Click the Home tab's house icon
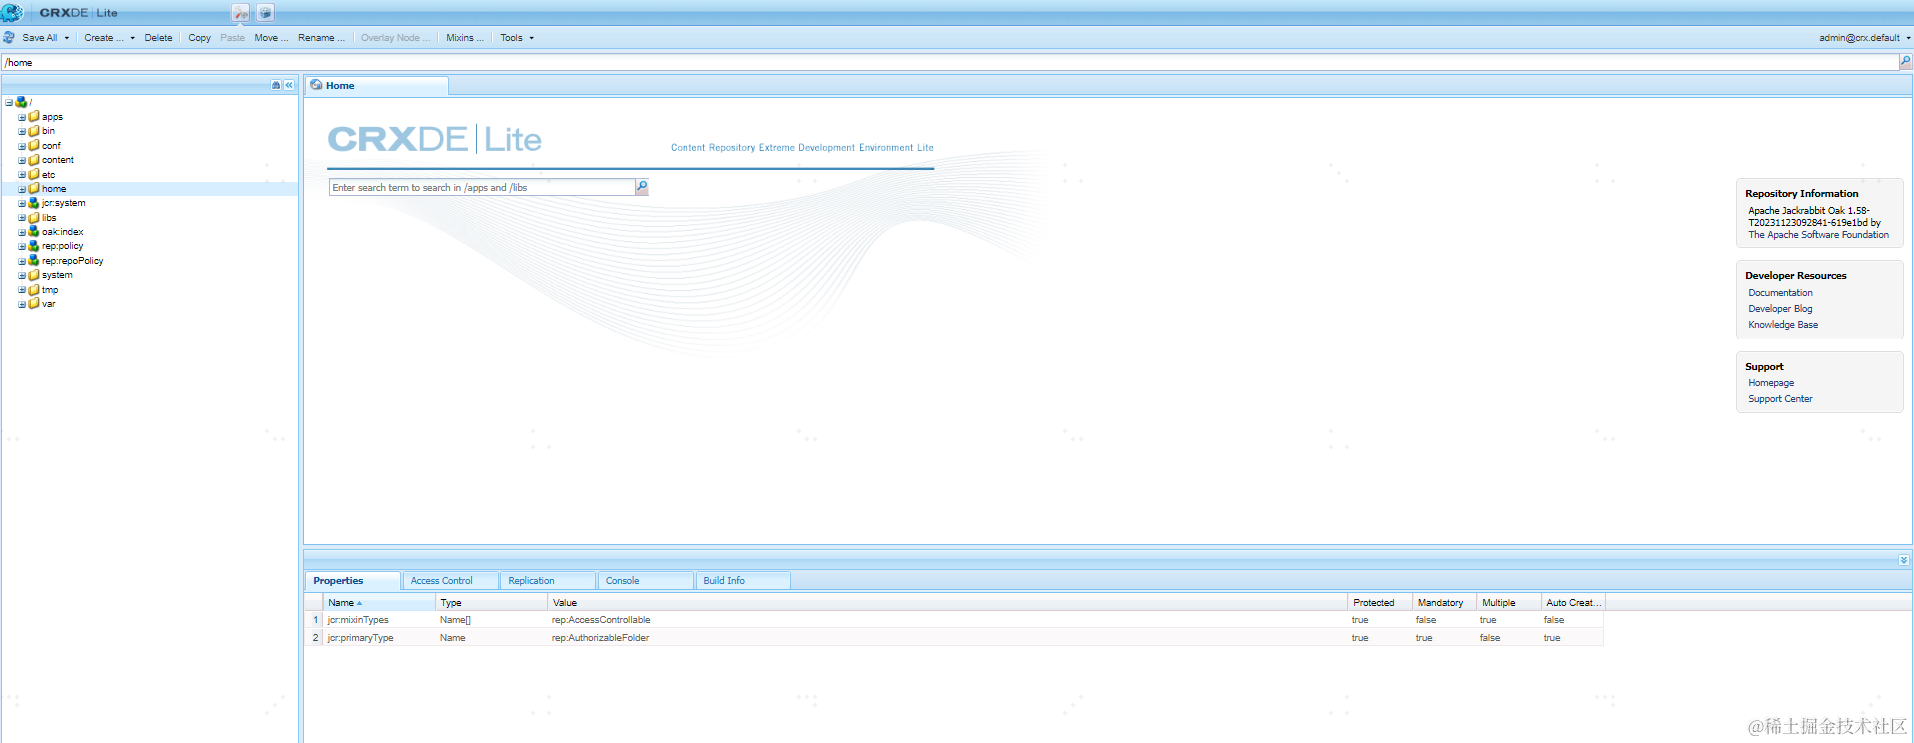The height and width of the screenshot is (743, 1914). pos(316,85)
